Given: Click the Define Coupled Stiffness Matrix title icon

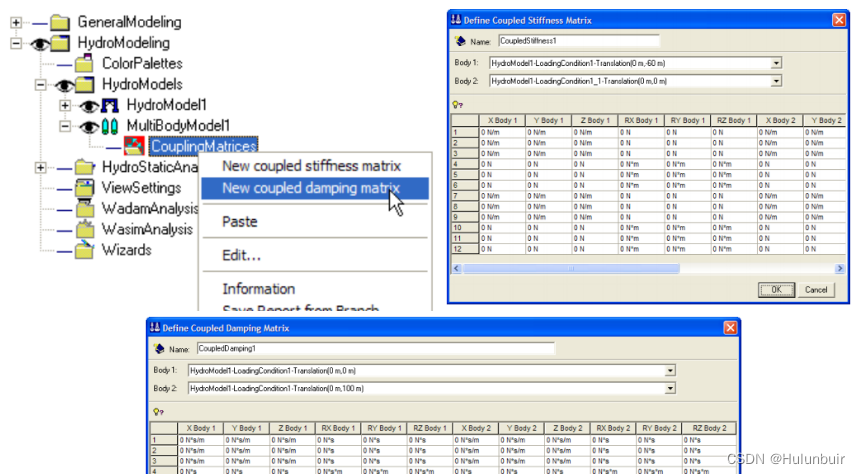Looking at the screenshot, I should pyautogui.click(x=456, y=20).
